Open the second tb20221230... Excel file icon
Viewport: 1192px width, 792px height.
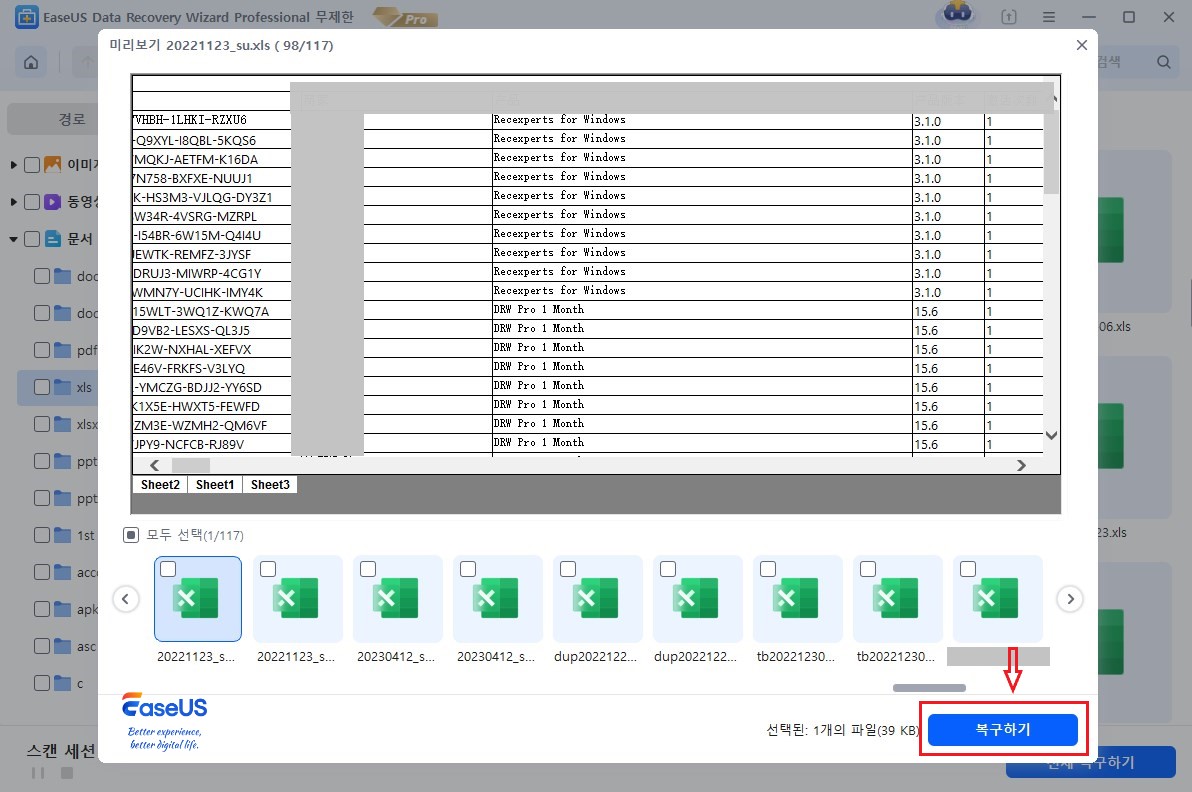(x=896, y=597)
